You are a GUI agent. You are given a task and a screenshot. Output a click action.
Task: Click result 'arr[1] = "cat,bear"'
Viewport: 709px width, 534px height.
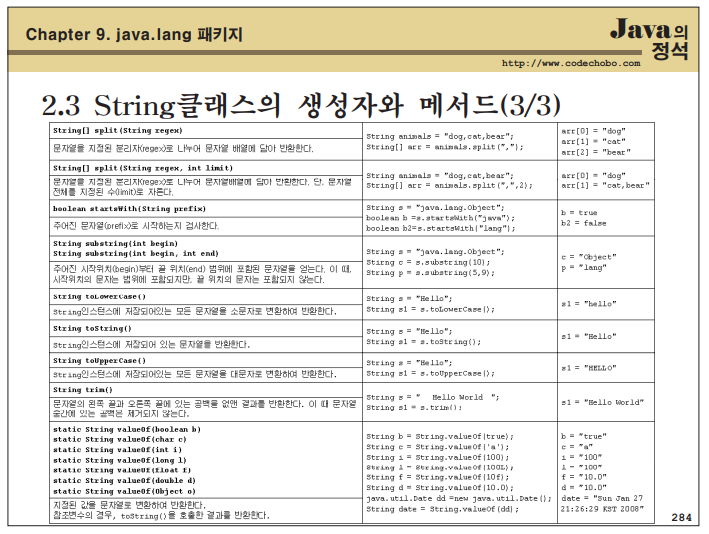[605, 185]
